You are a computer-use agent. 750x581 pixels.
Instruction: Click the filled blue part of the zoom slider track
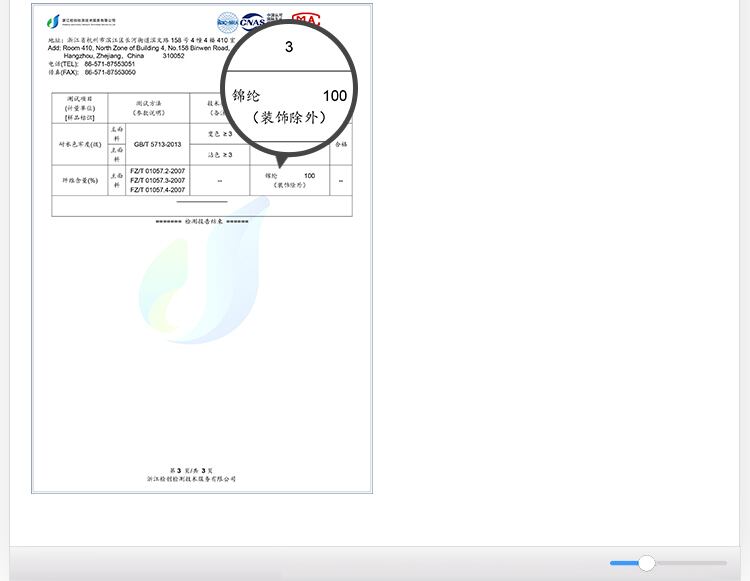[624, 563]
